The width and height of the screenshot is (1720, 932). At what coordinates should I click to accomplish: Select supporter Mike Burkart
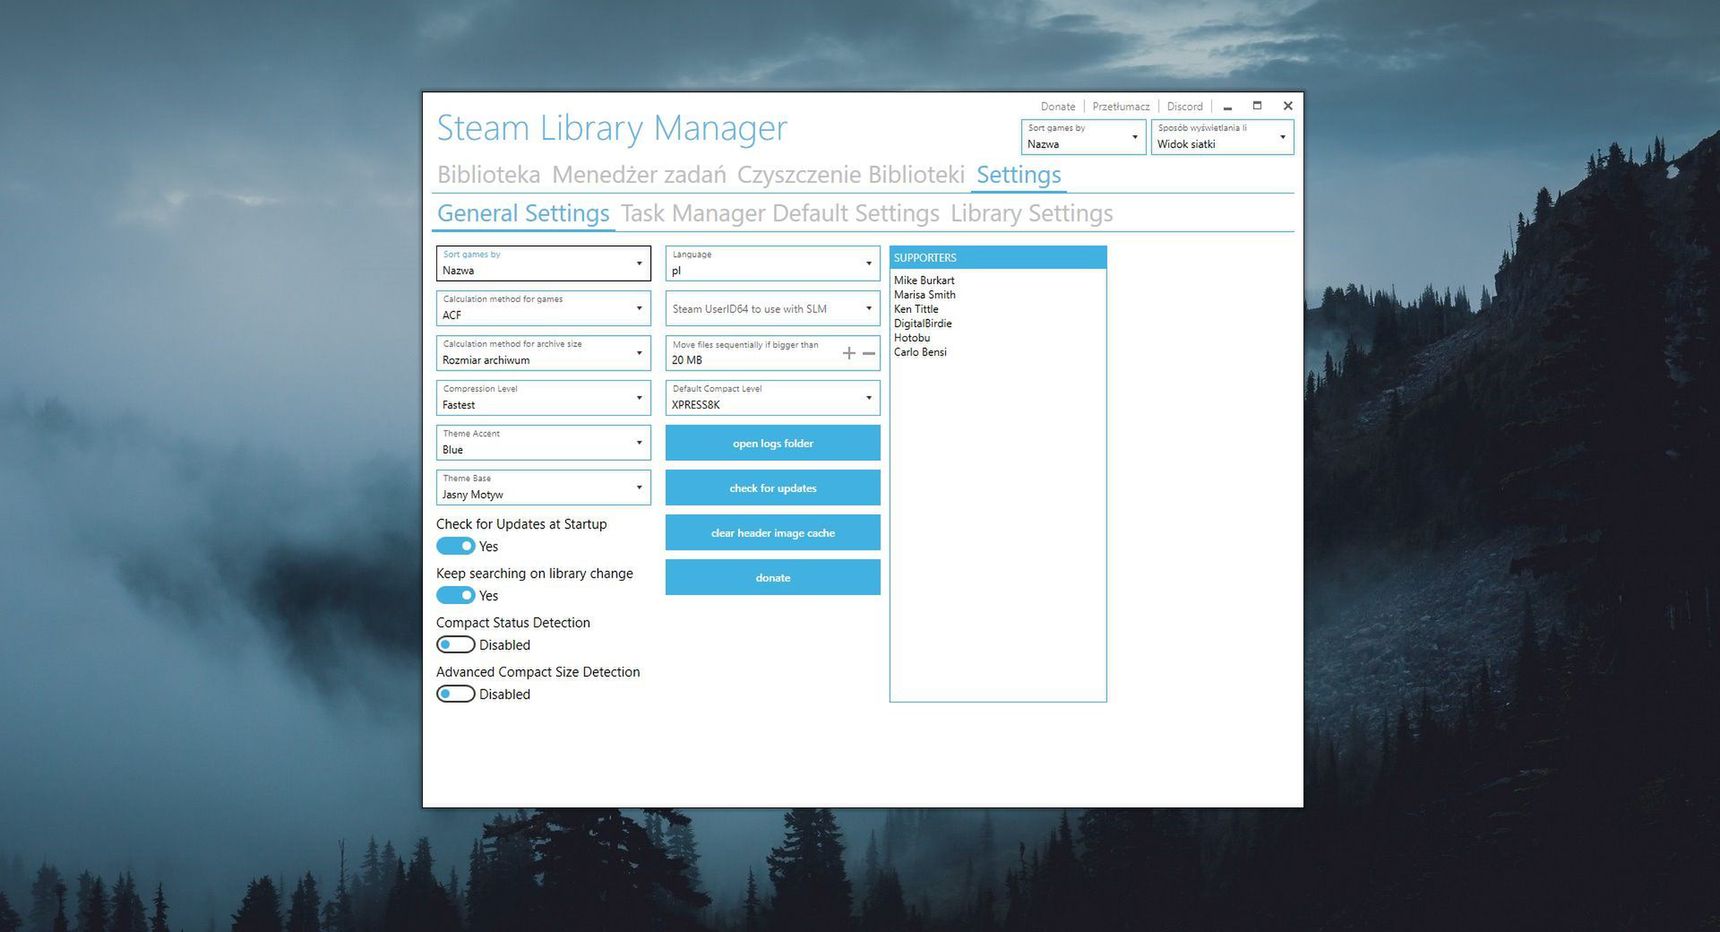924,281
